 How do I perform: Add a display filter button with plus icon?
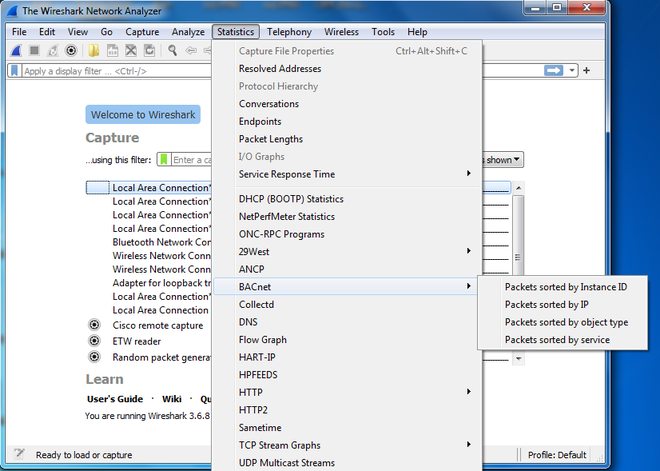point(586,70)
